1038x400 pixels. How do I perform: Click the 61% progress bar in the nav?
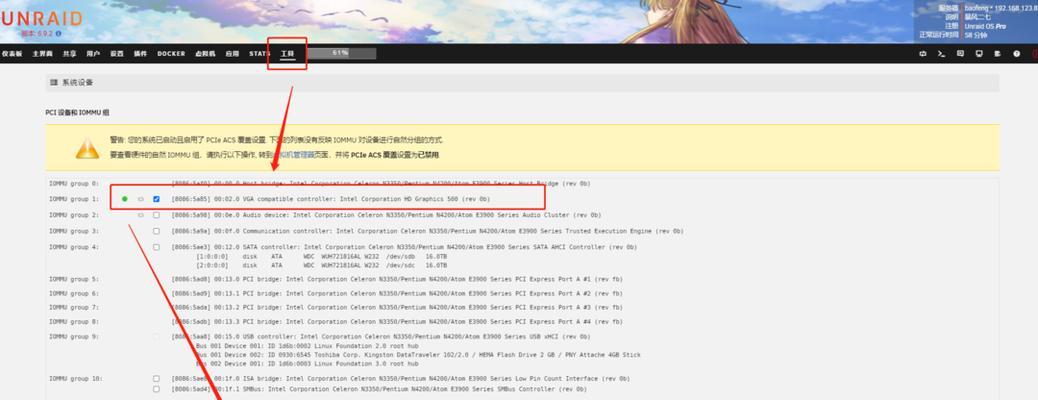click(340, 53)
